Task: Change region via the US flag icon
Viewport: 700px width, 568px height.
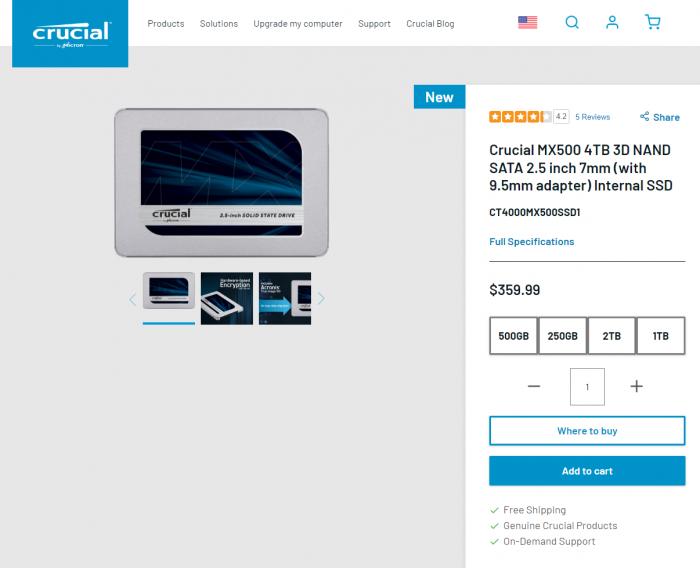Action: coord(527,22)
